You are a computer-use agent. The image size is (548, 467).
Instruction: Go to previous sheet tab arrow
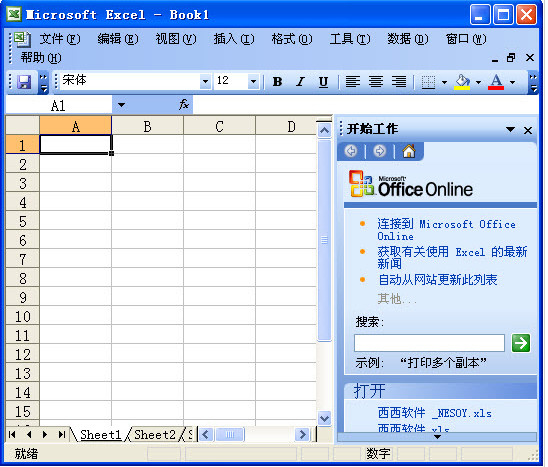pyautogui.click(x=29, y=434)
